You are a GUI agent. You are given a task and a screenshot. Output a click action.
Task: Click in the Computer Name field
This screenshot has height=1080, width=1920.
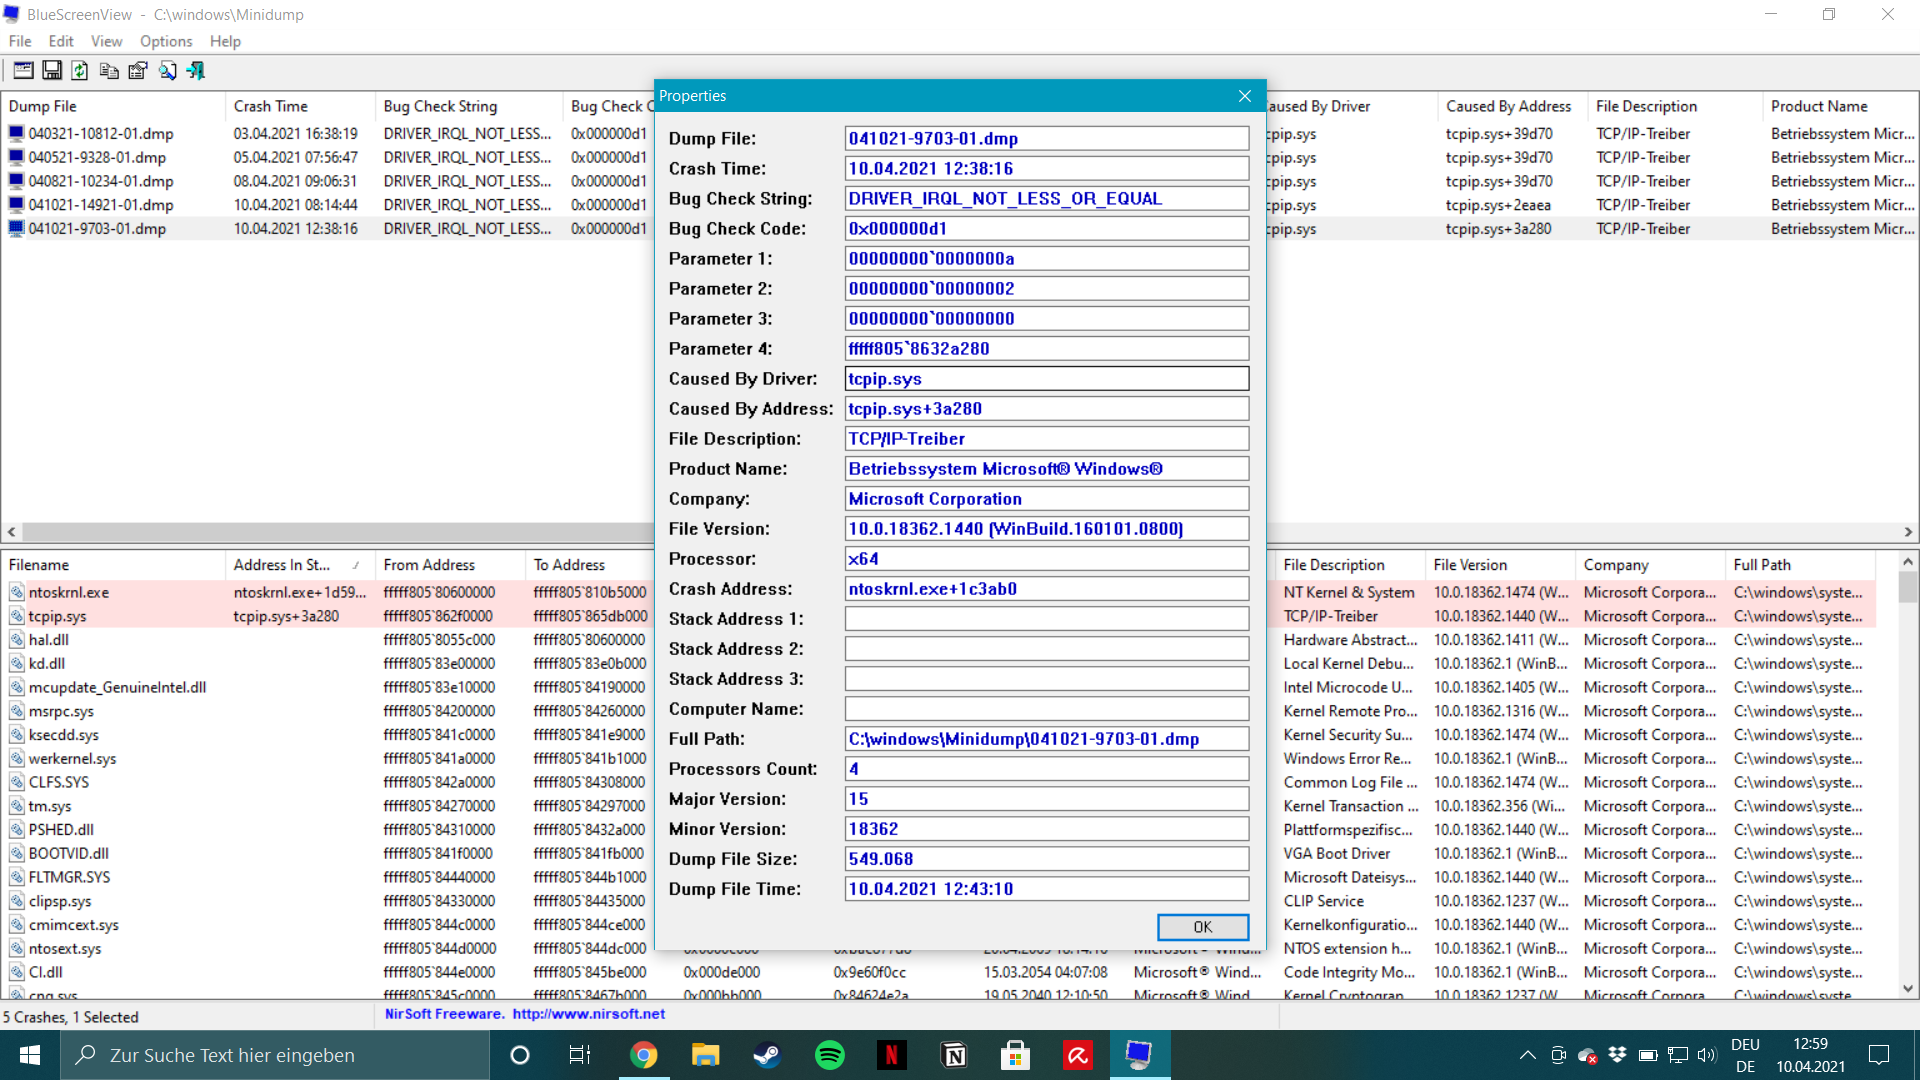click(1047, 708)
